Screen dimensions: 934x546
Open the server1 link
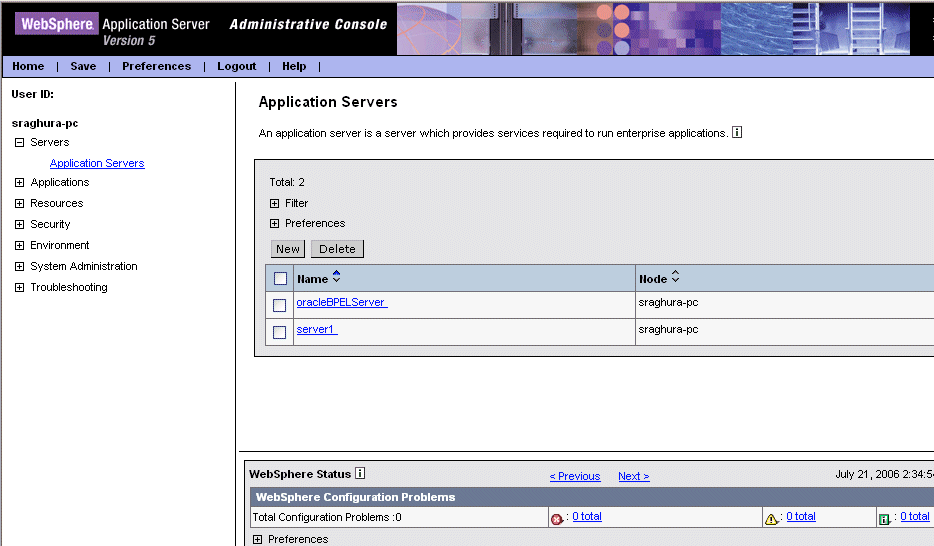pos(317,329)
